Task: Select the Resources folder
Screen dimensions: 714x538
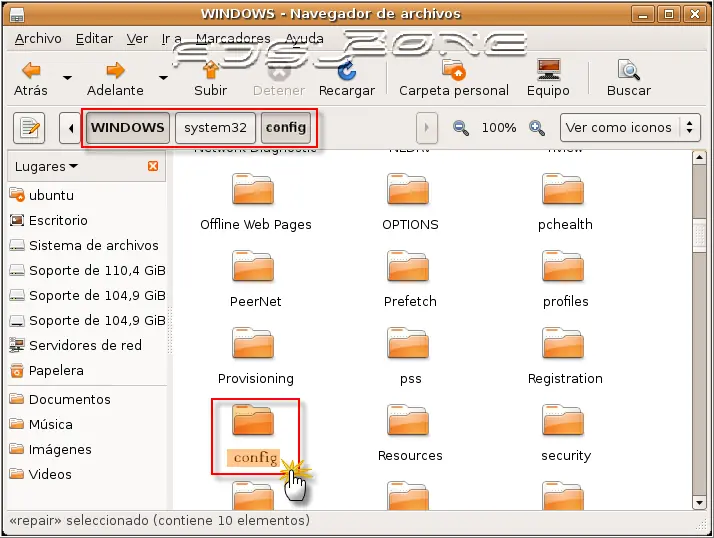Action: [x=410, y=433]
